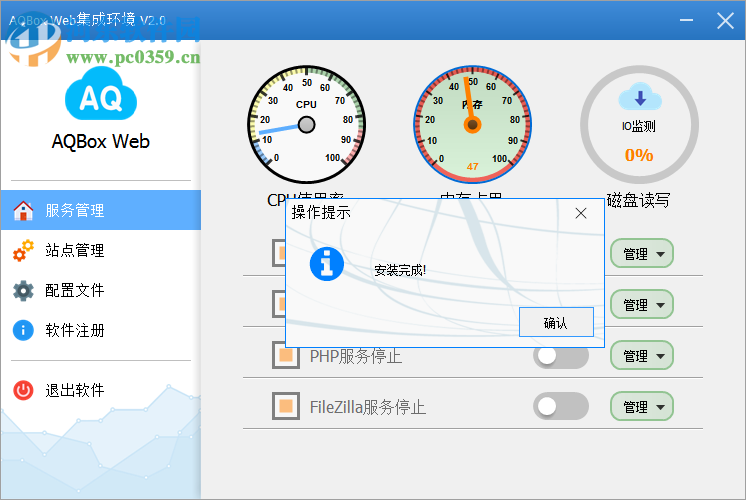Screen dimensions: 746x500
Task: Click the house icon beside 服务管理
Action: [23, 210]
